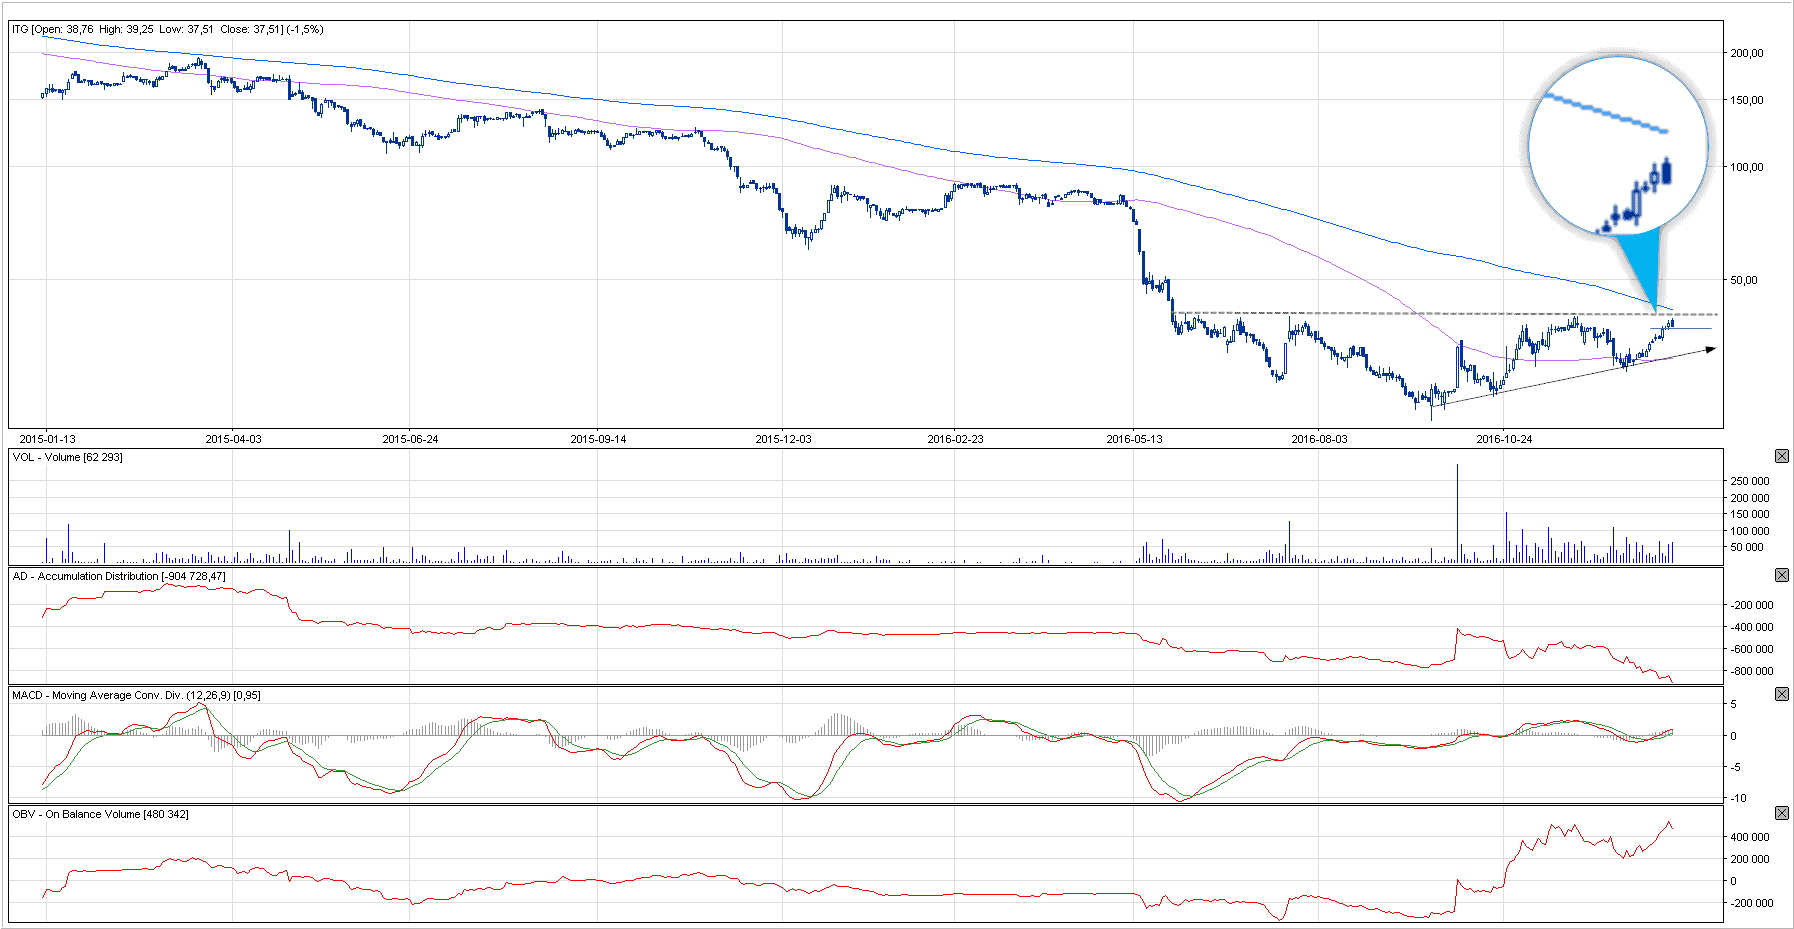Click the 2016-10-24 date axis label
Viewport: 1794px width, 929px height.
[1504, 439]
